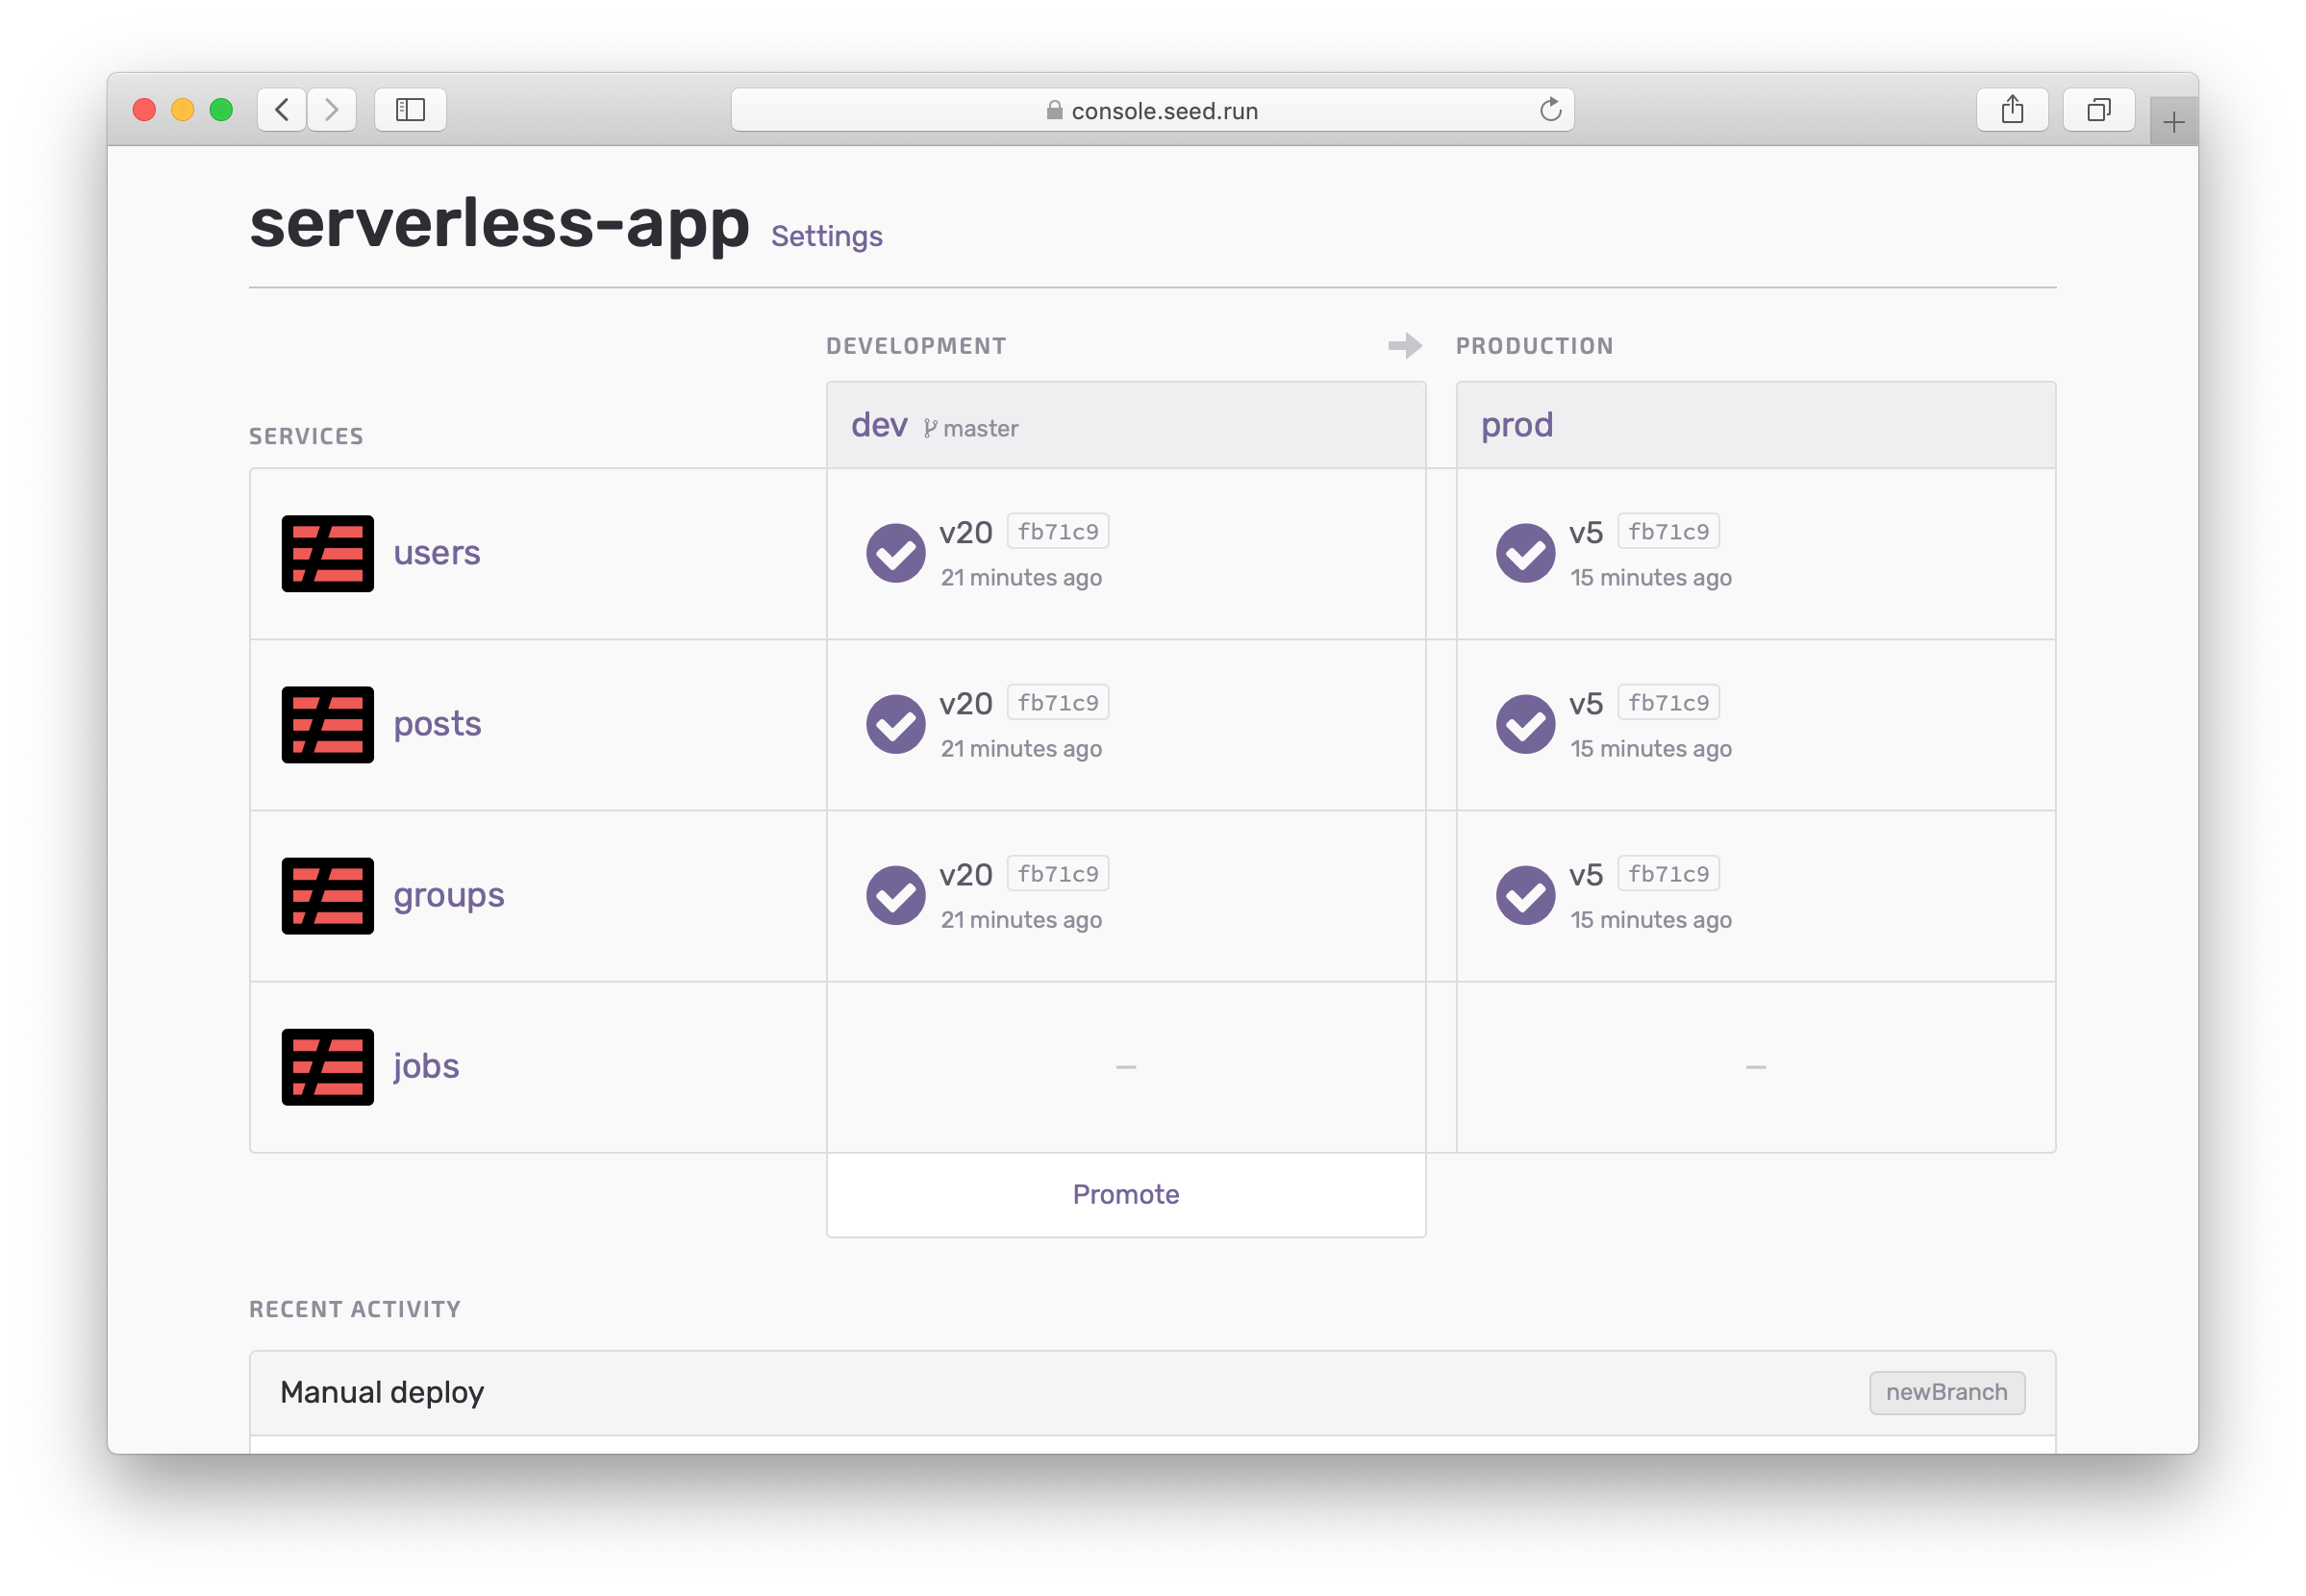Click users dev commit hash fb71c9
This screenshot has width=2306, height=1596.
1057,532
